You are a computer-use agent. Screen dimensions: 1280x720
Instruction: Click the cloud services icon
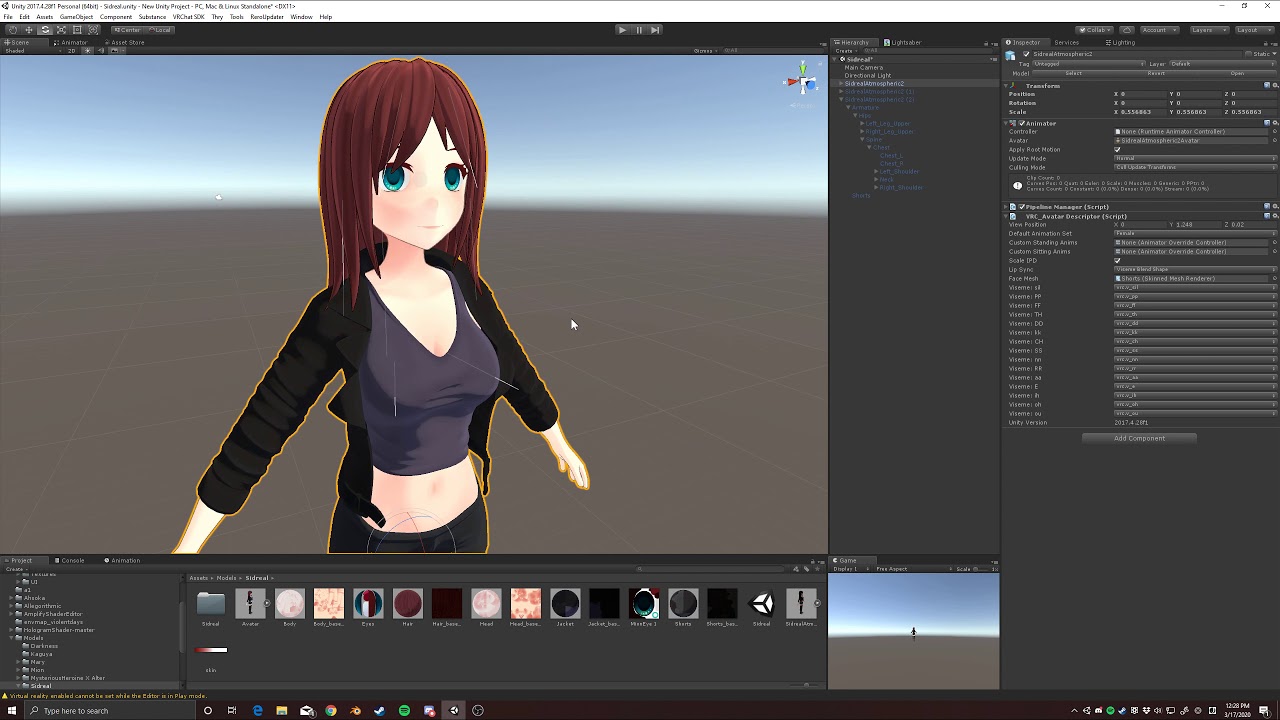pos(1127,30)
